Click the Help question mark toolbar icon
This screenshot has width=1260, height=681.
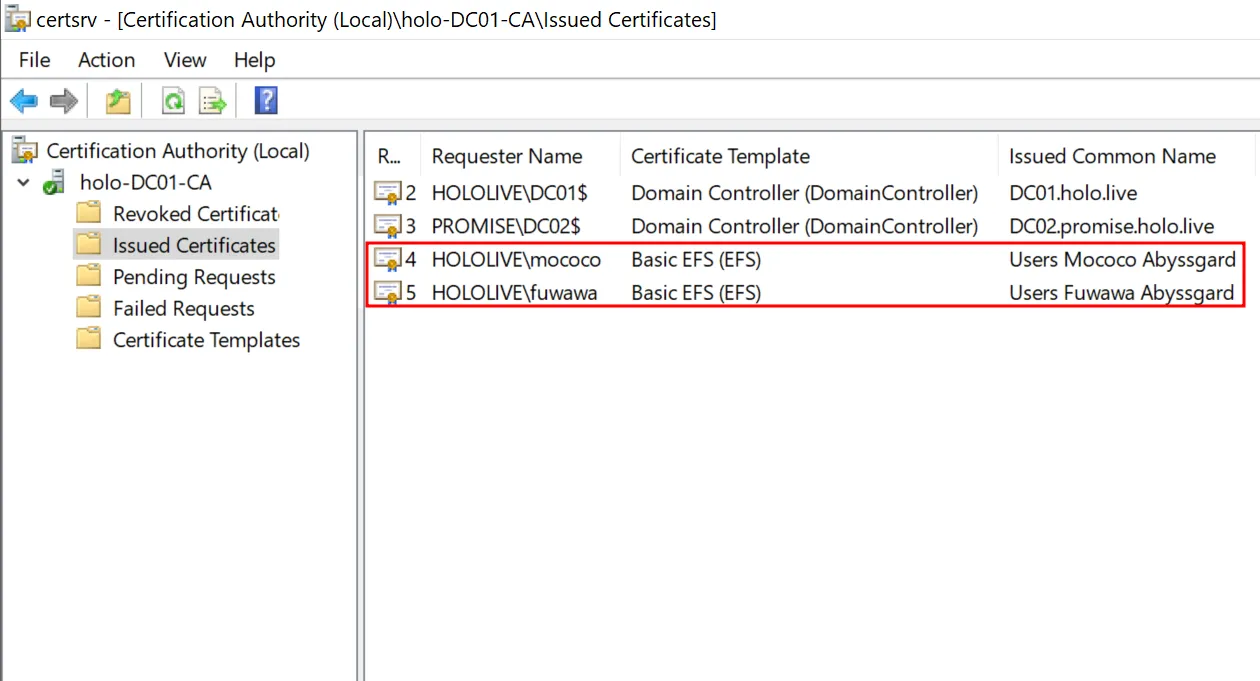pyautogui.click(x=266, y=100)
